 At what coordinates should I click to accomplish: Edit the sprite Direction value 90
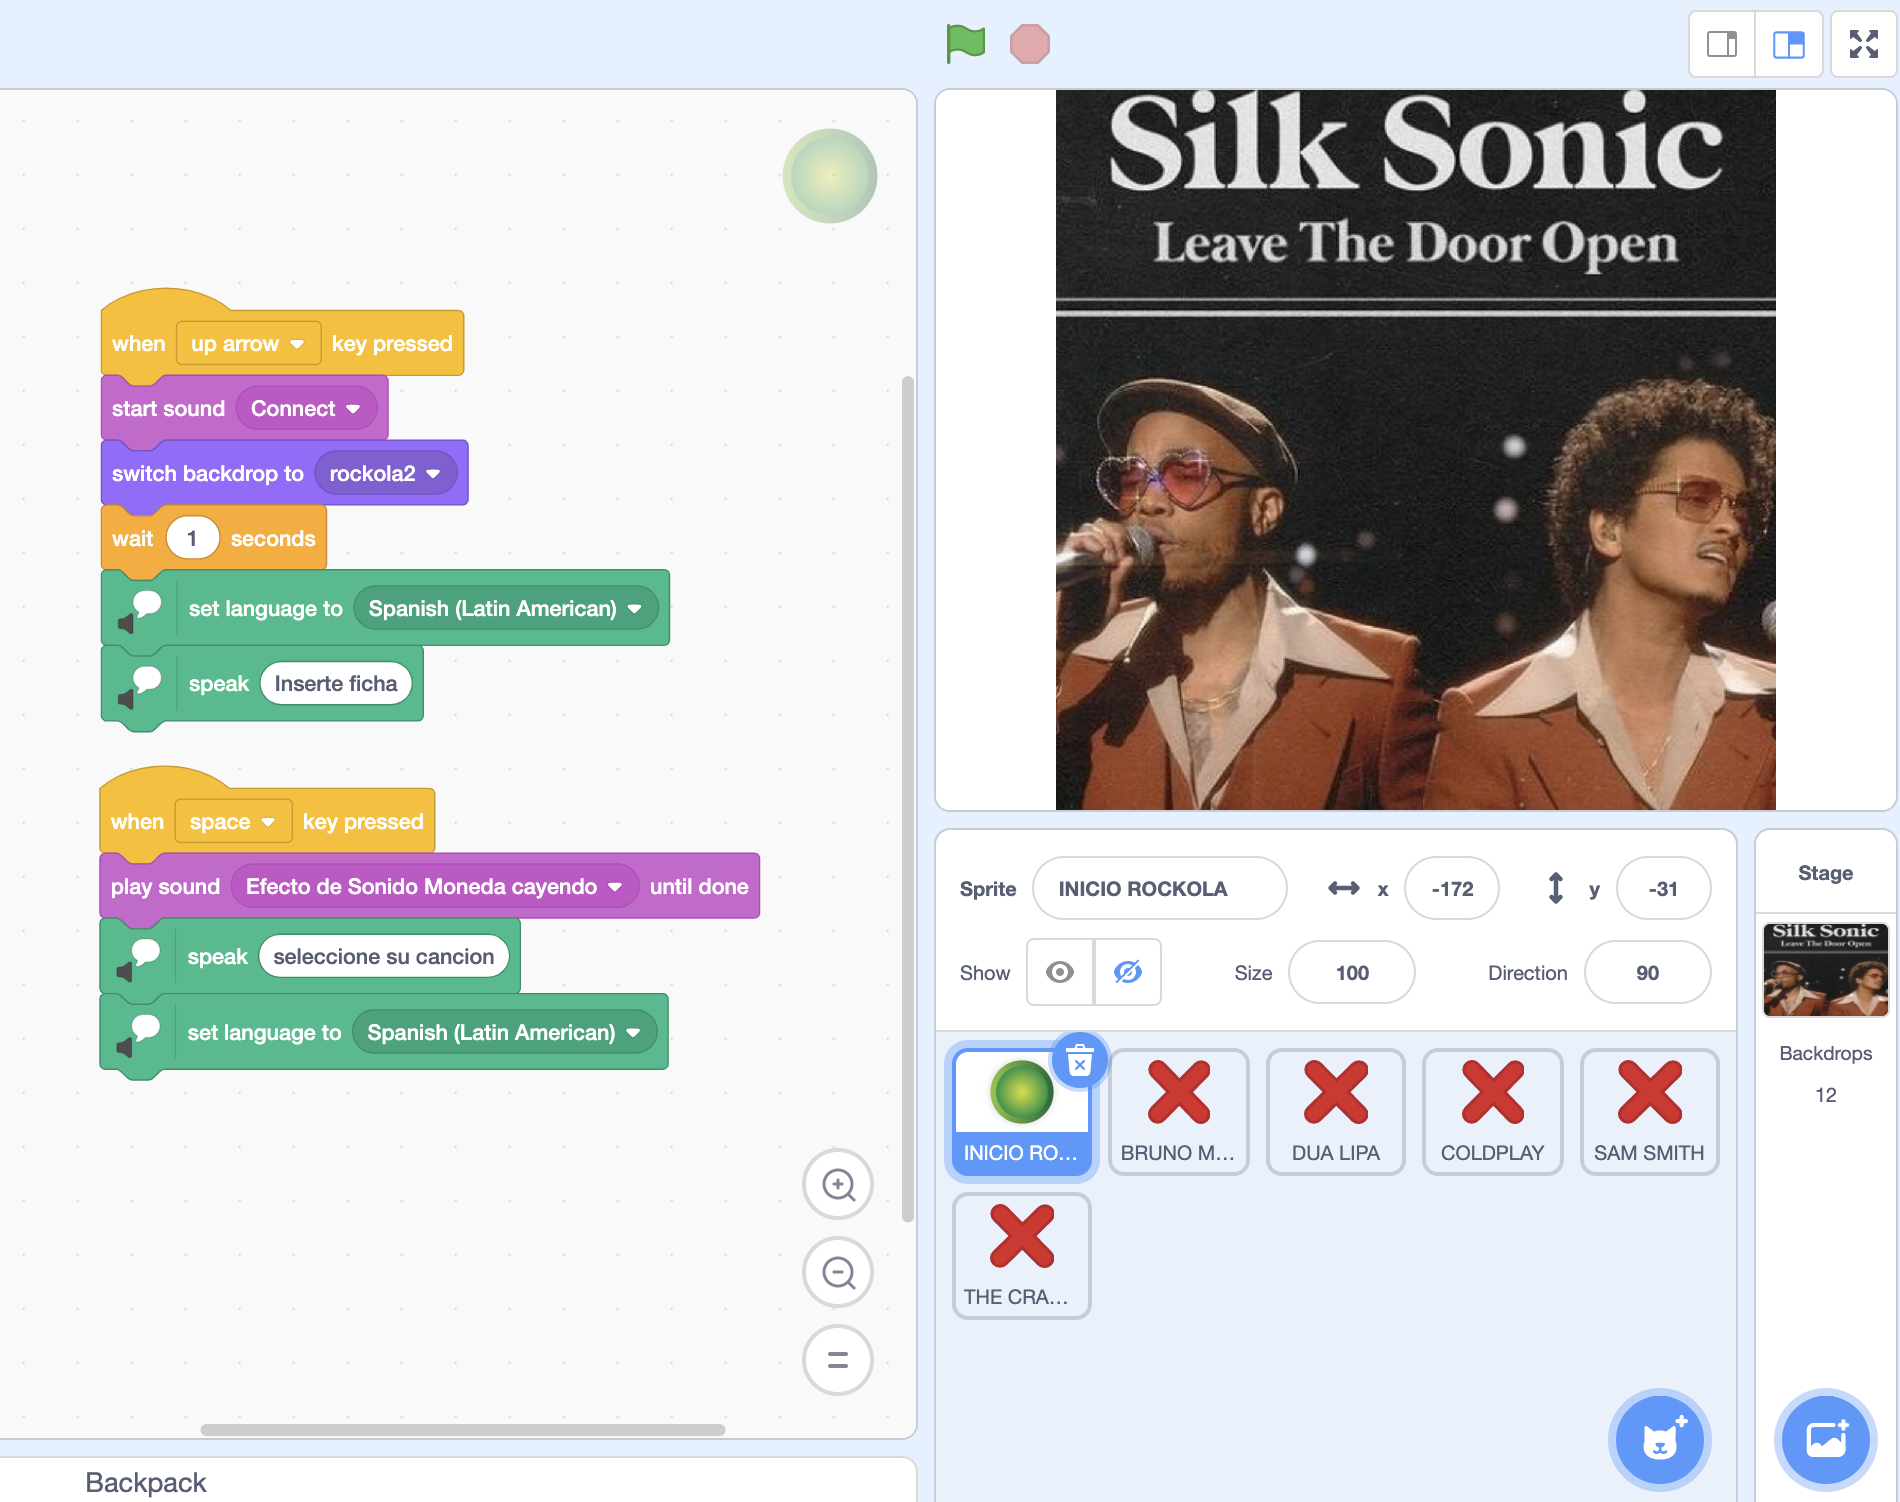(x=1647, y=973)
